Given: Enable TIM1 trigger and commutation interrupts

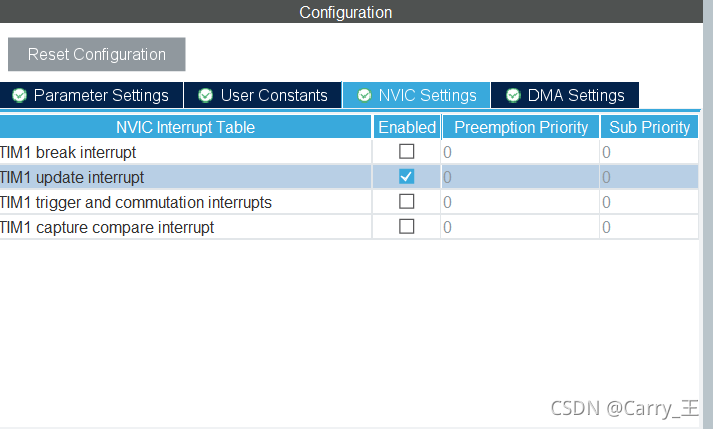Looking at the screenshot, I should (407, 202).
